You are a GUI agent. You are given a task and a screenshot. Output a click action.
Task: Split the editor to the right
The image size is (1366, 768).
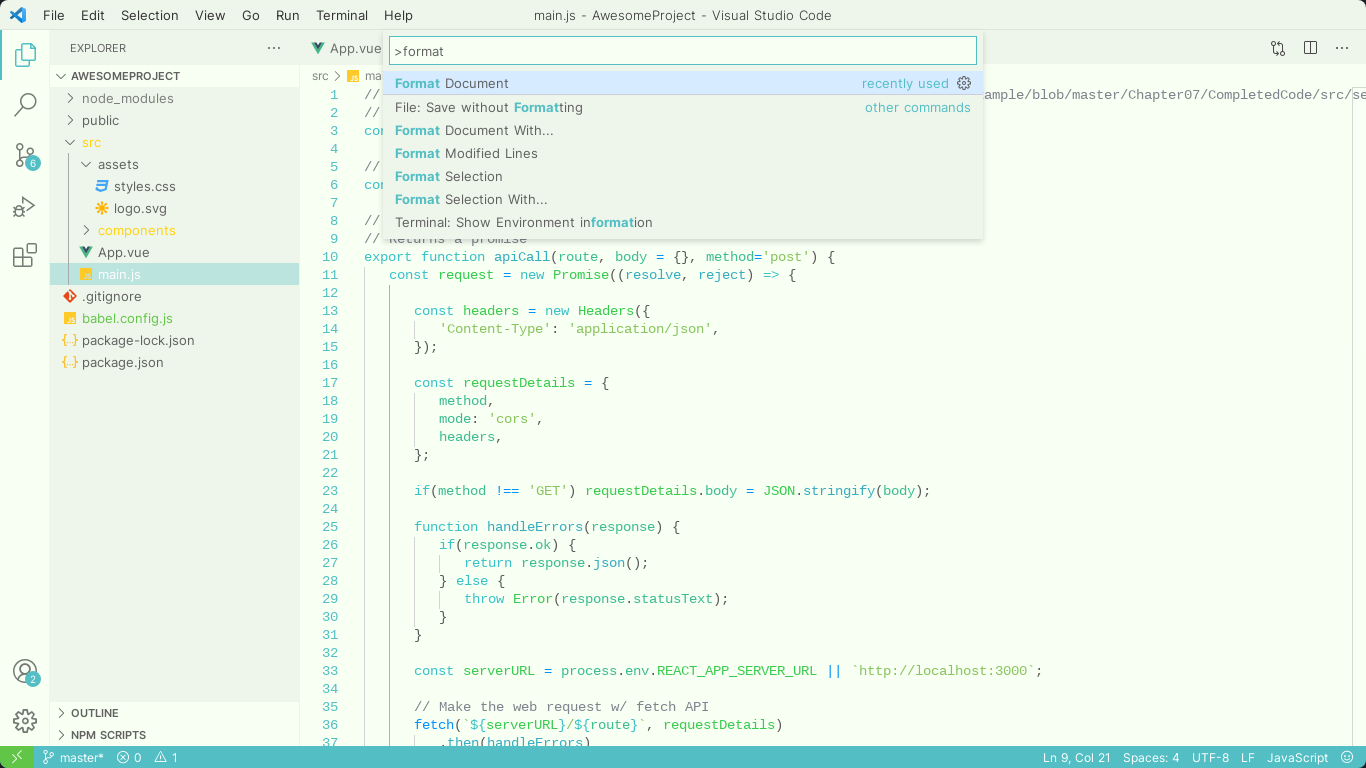[x=1310, y=48]
